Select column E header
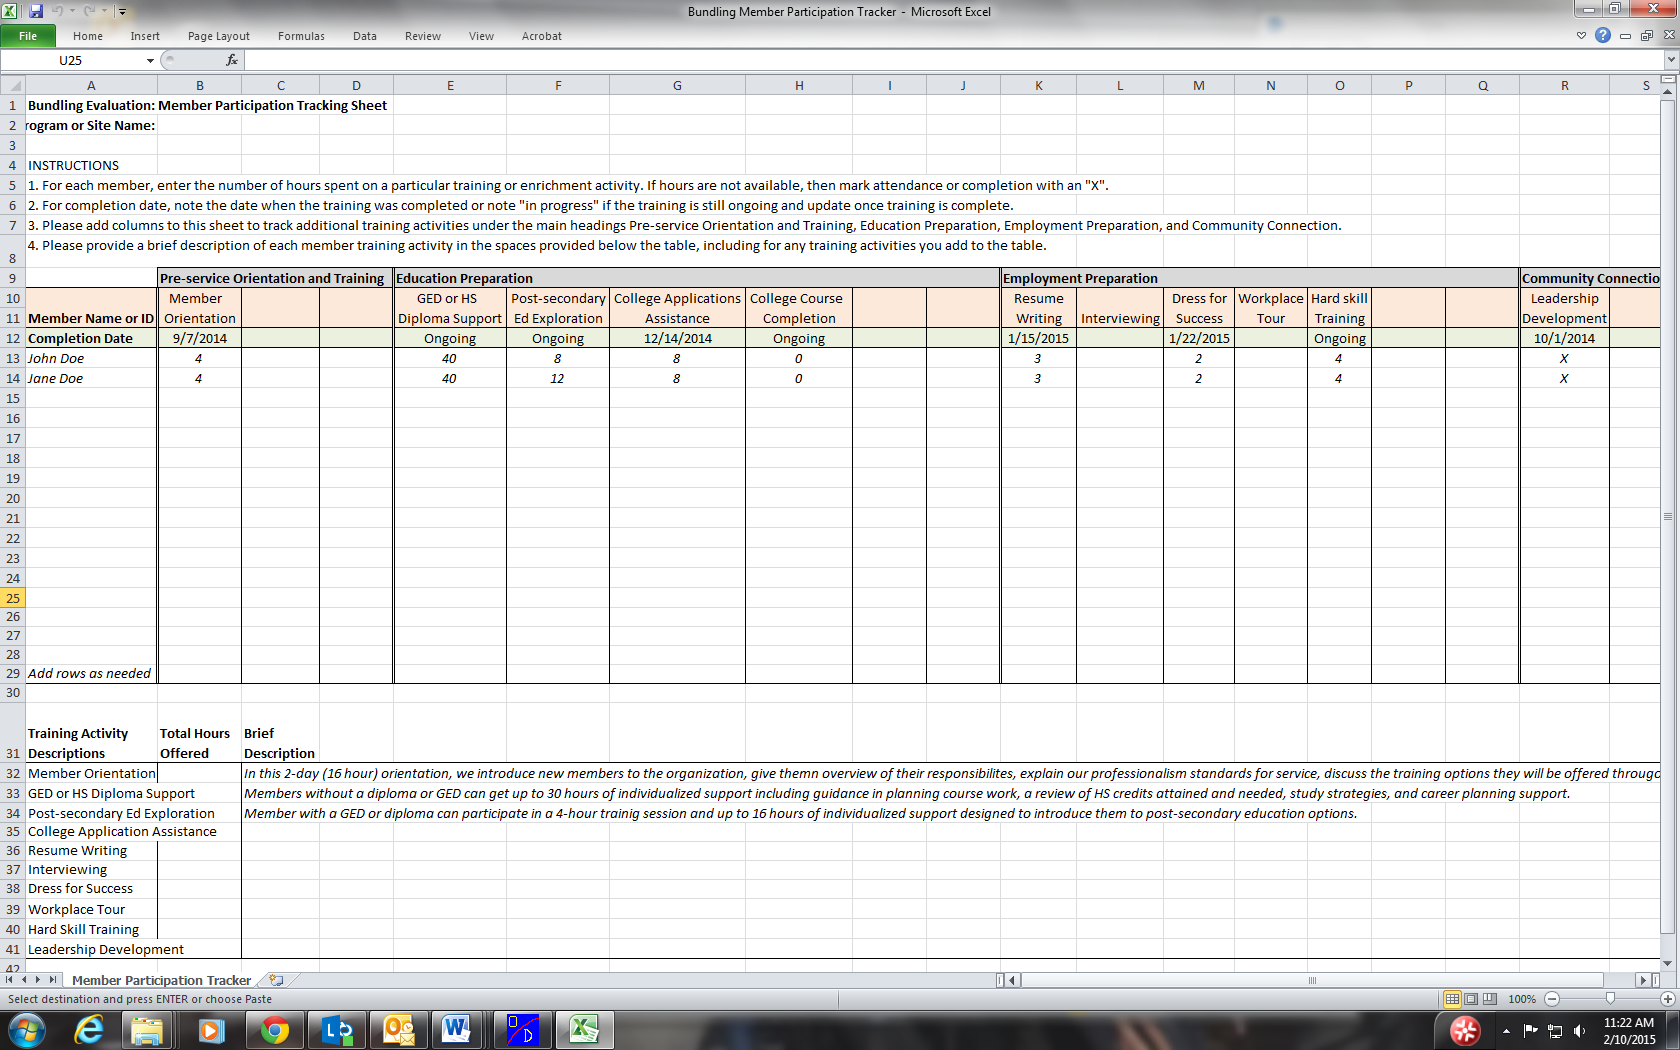Viewport: 1680px width, 1050px height. click(x=450, y=86)
